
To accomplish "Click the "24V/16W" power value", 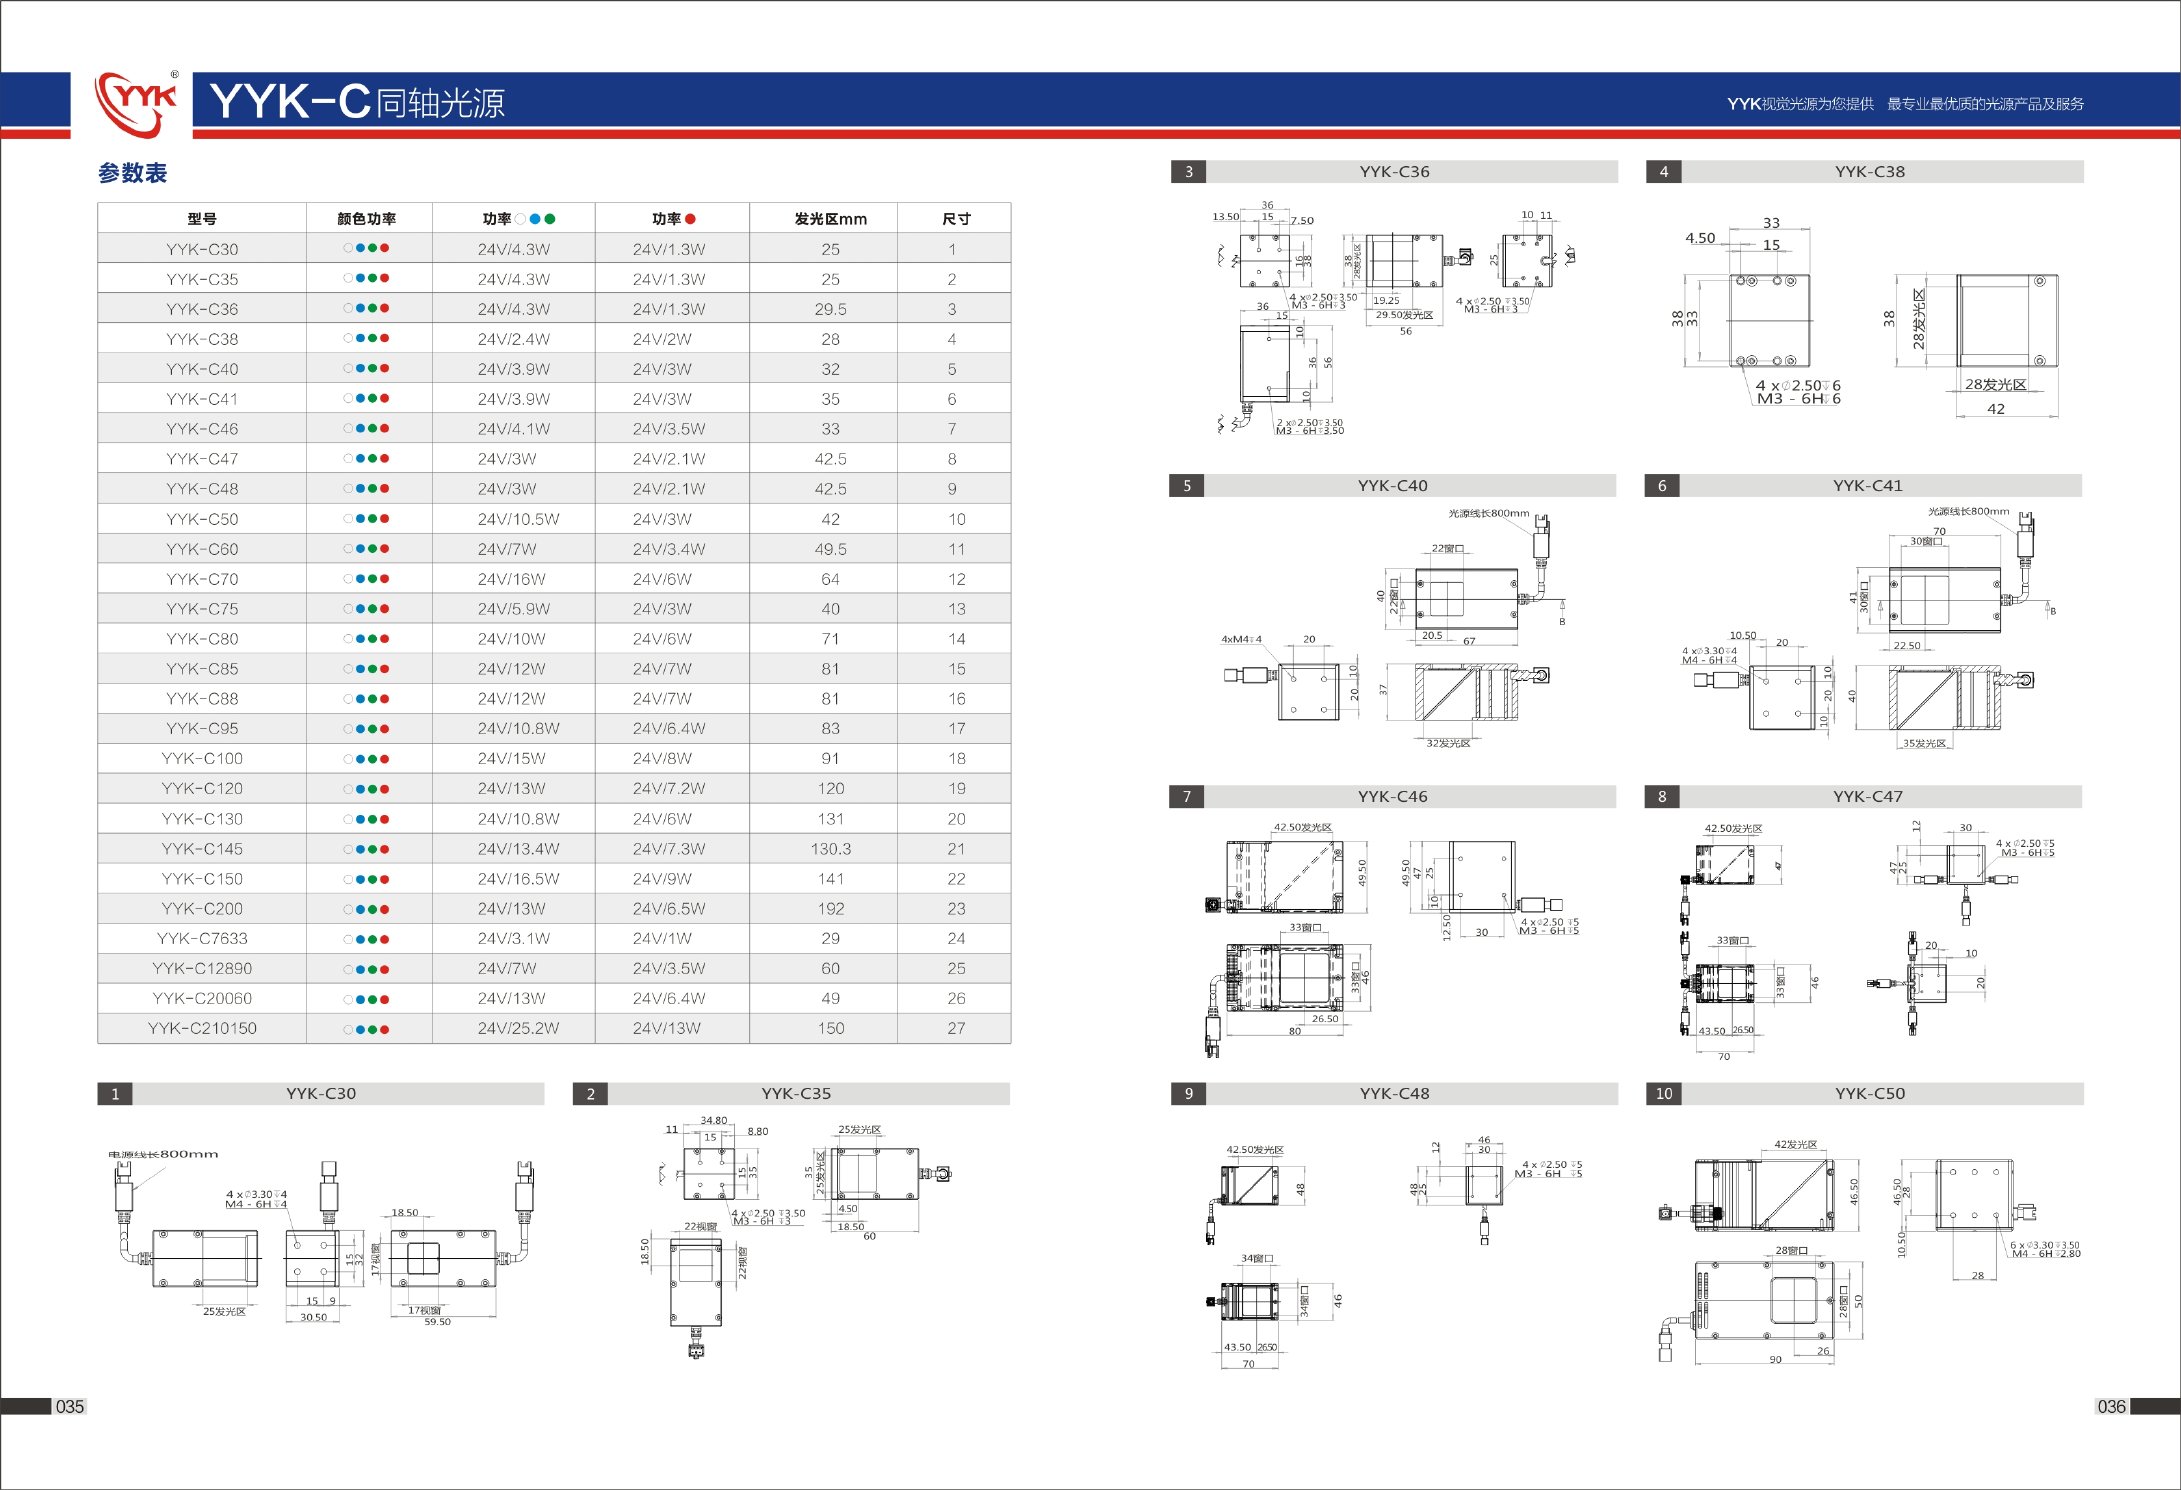I will (511, 579).
